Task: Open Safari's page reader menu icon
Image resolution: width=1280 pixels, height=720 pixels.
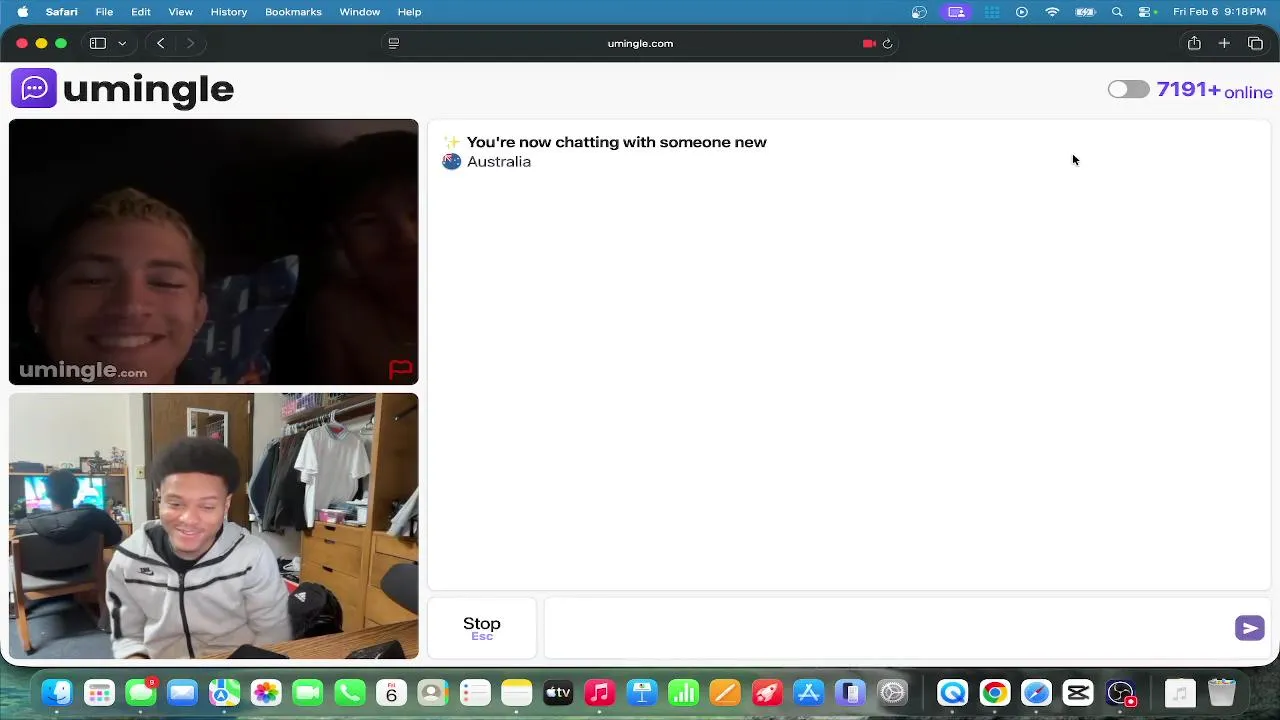Action: click(393, 43)
